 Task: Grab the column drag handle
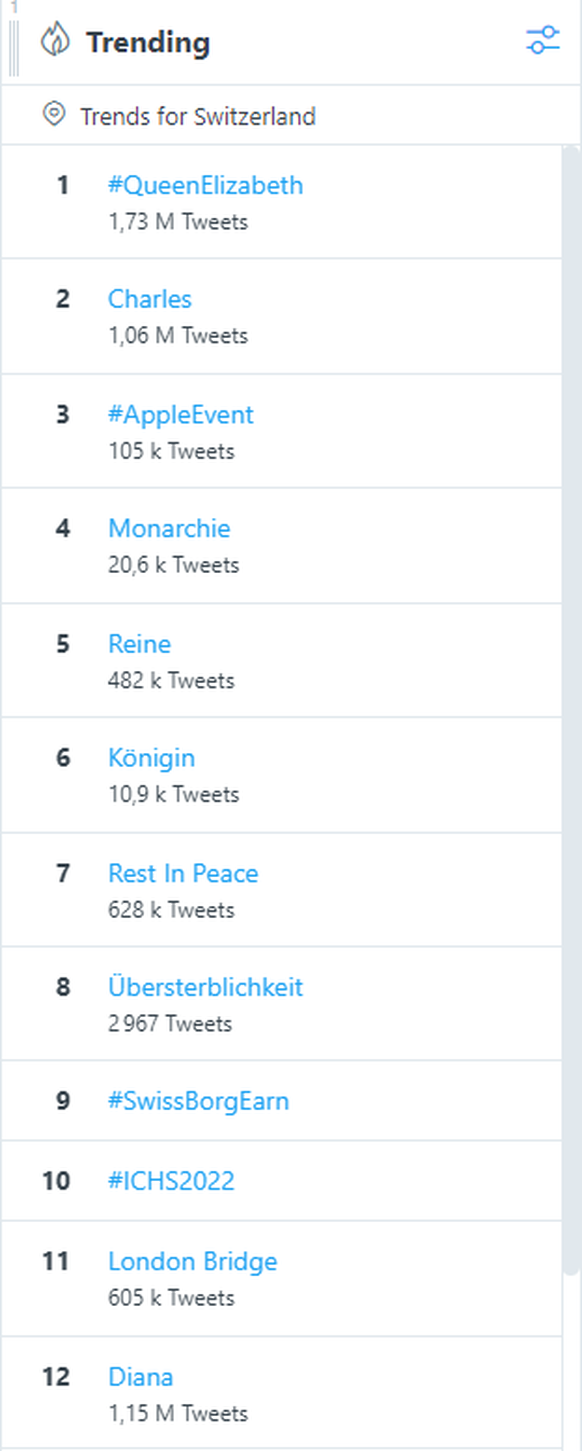[x=14, y=47]
